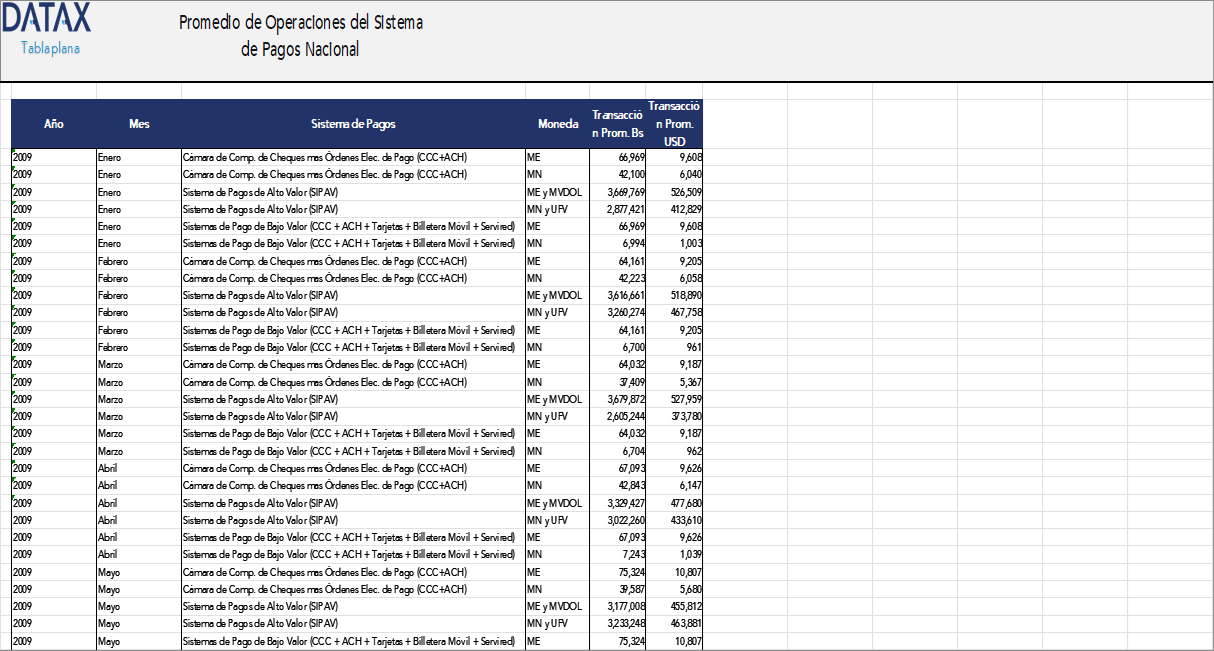Select the Año column header
Image resolution: width=1214 pixels, height=651 pixels.
click(53, 124)
